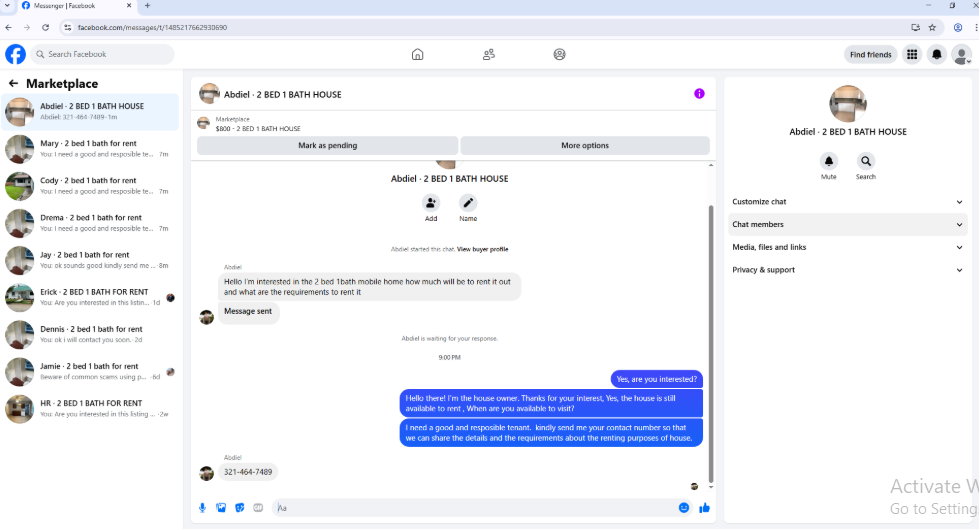Choose a sticker from the sticker icon
This screenshot has width=979, height=529.
click(240, 508)
